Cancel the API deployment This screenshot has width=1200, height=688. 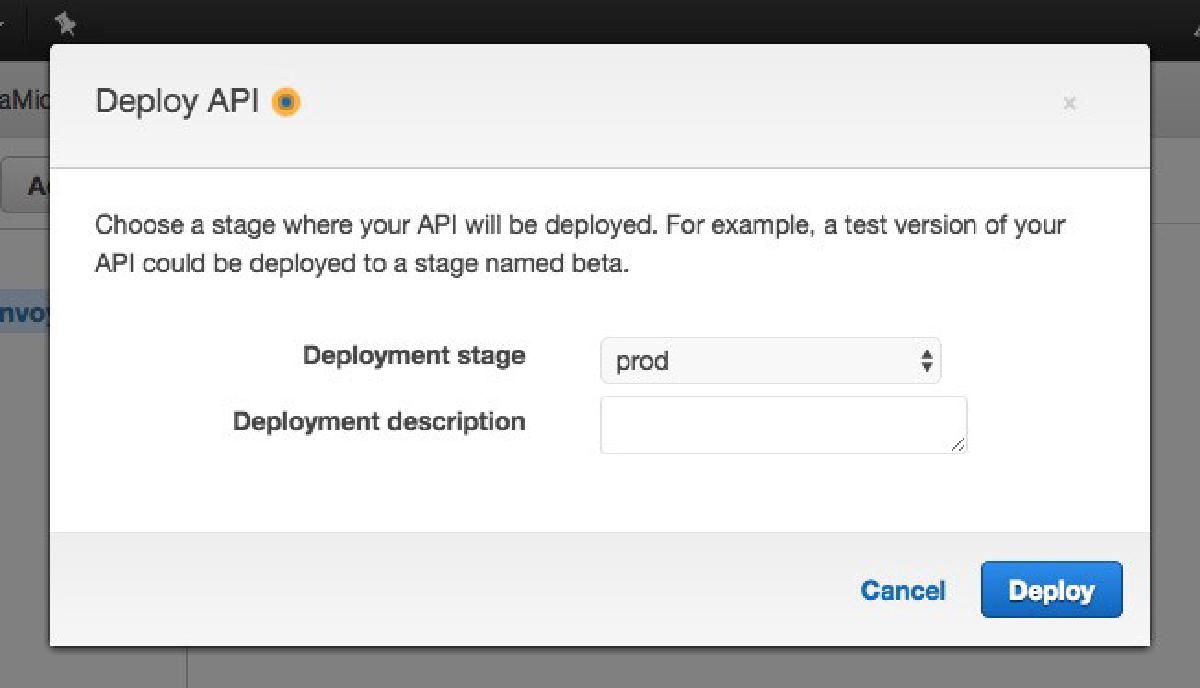[x=902, y=590]
